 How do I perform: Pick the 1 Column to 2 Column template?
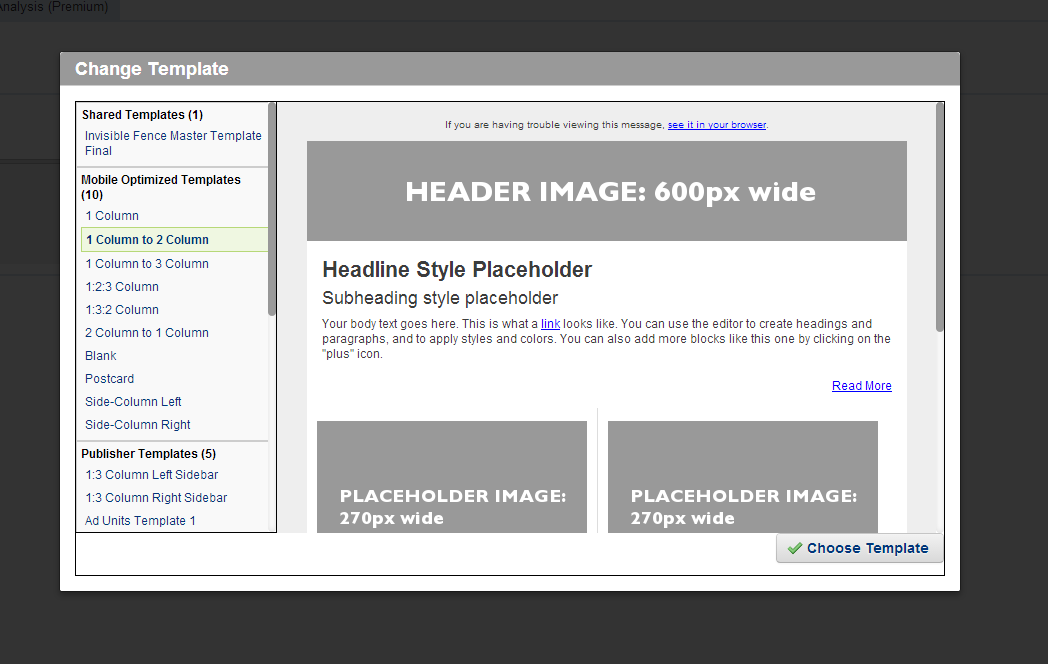[147, 240]
